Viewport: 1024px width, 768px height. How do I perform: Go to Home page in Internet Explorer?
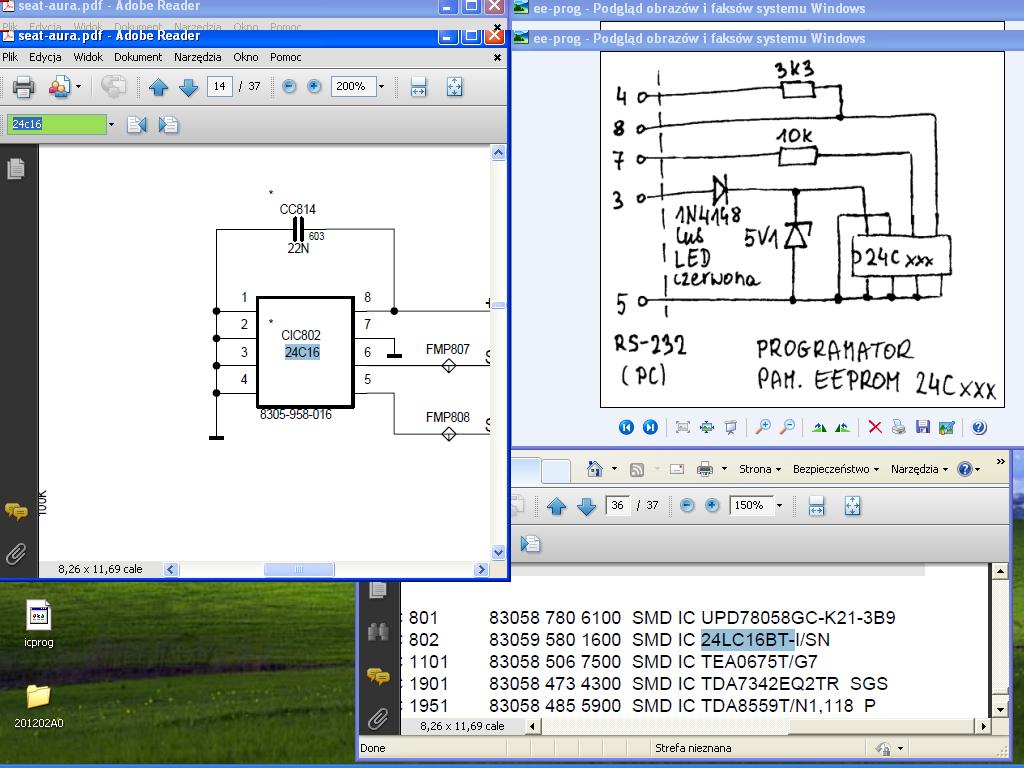[x=594, y=469]
